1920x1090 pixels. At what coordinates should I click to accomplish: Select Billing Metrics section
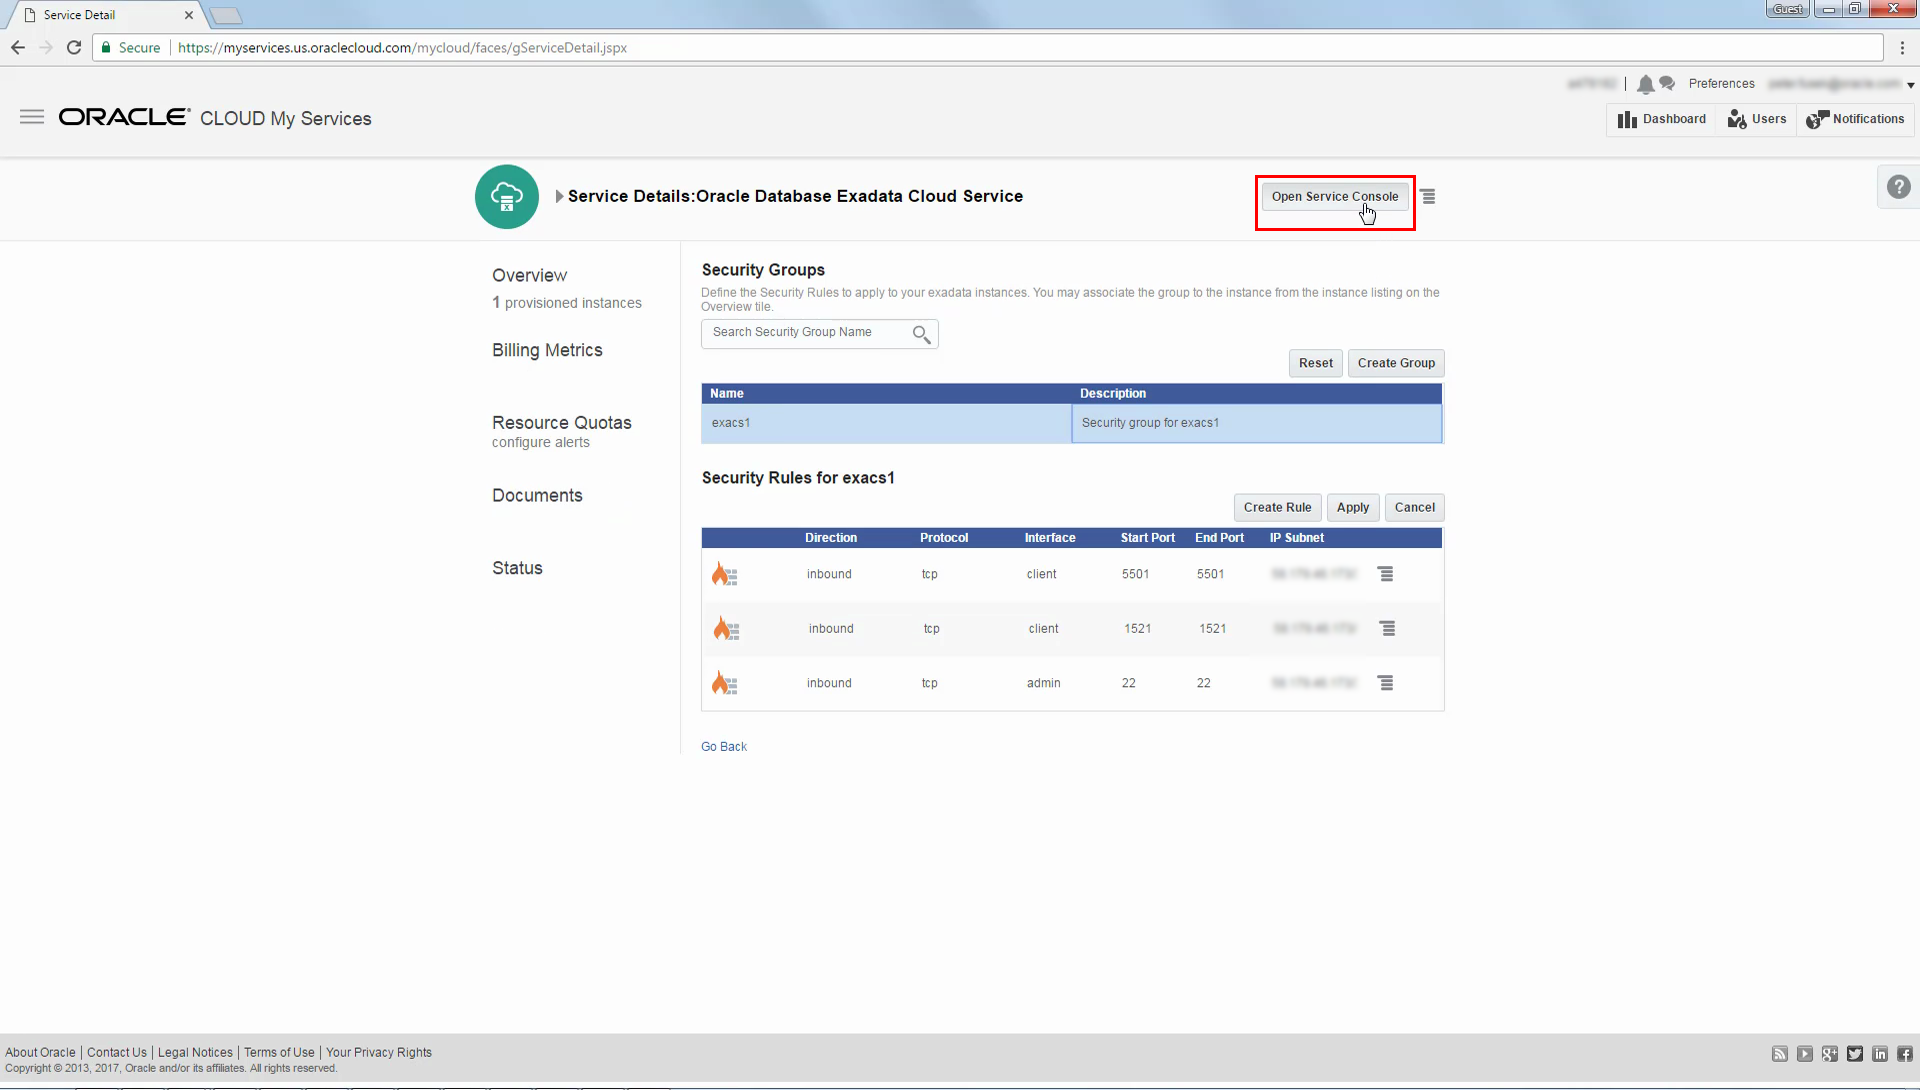click(547, 351)
